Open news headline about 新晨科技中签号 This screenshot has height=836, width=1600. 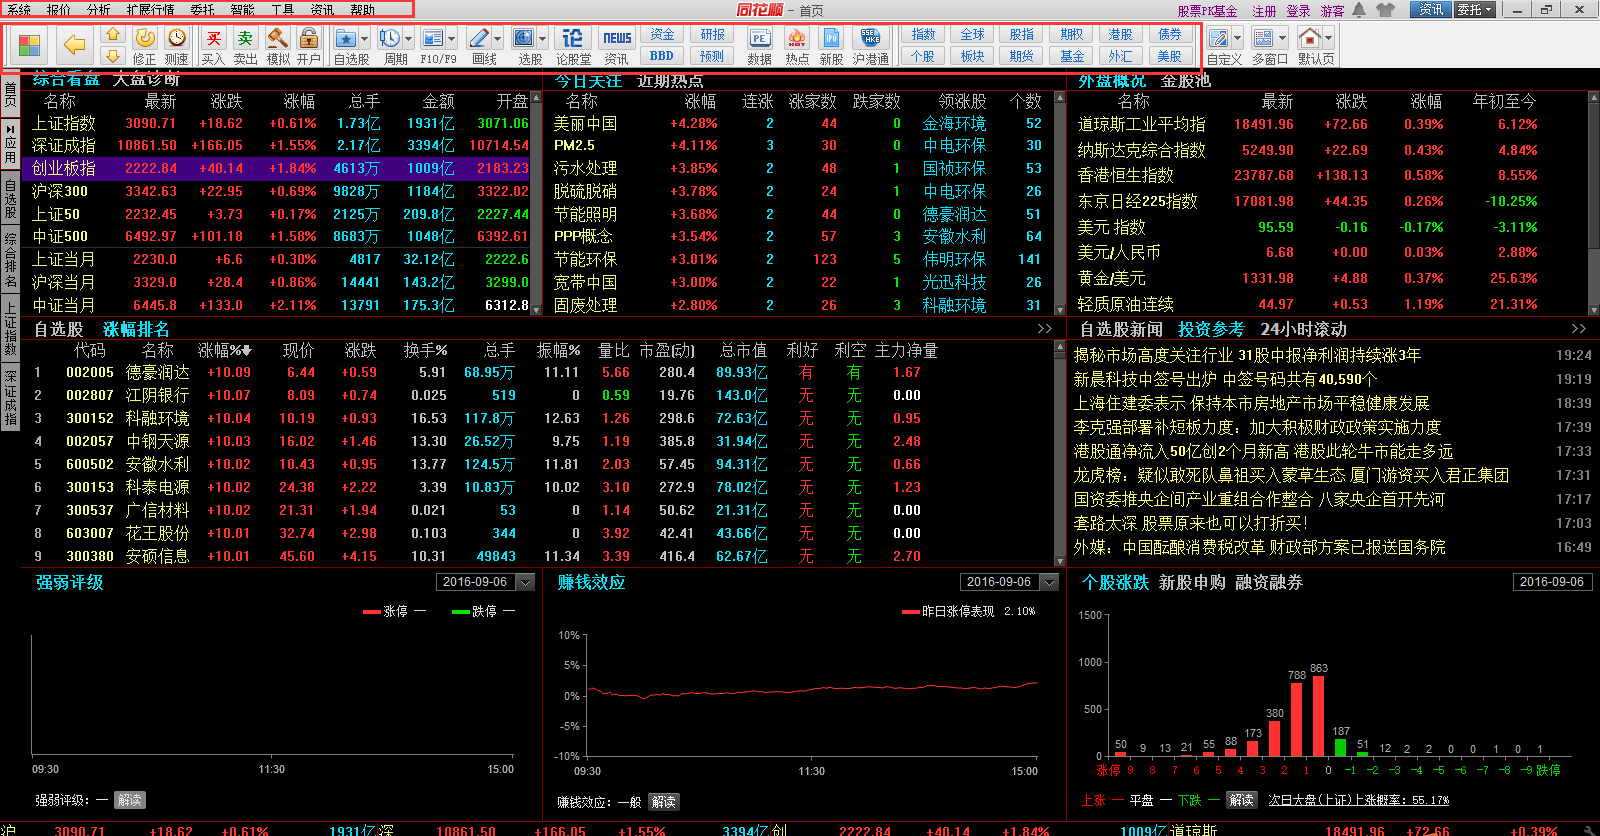tap(1224, 379)
